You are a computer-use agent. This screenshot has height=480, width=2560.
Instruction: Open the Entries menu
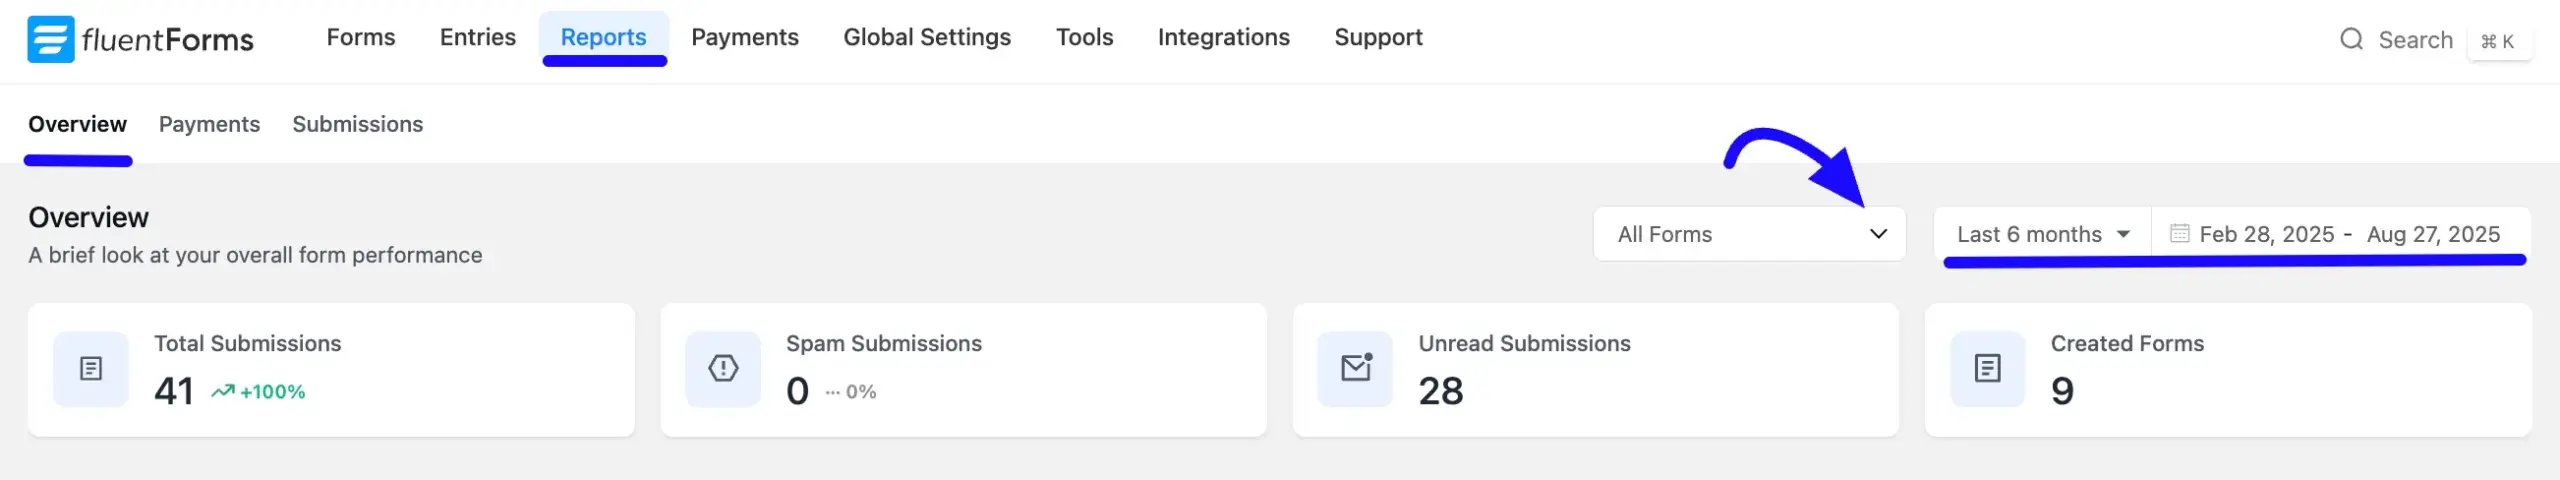477,37
